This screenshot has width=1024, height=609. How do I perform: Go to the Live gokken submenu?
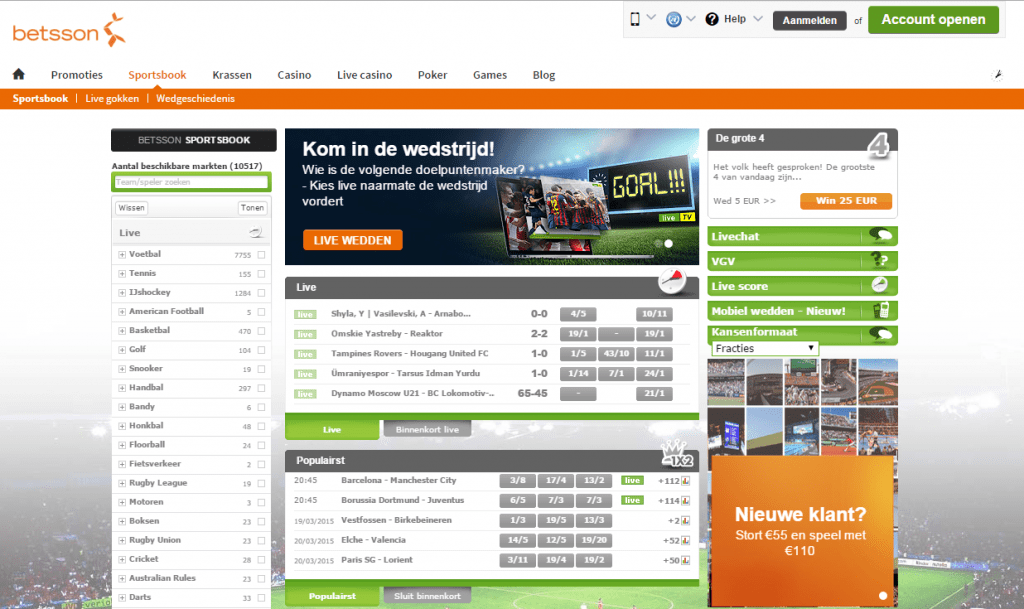tap(112, 99)
